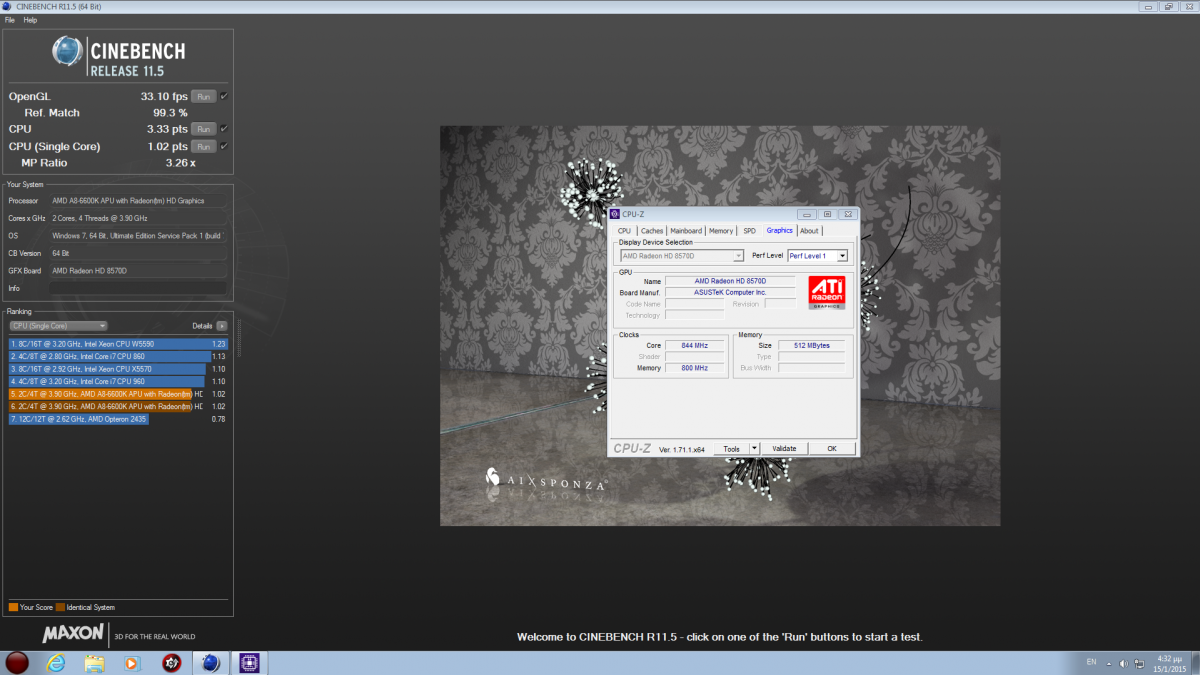Click the ATI Radeon Graphics logo in CPU-Z
Image resolution: width=1200 pixels, height=675 pixels.
pos(826,292)
